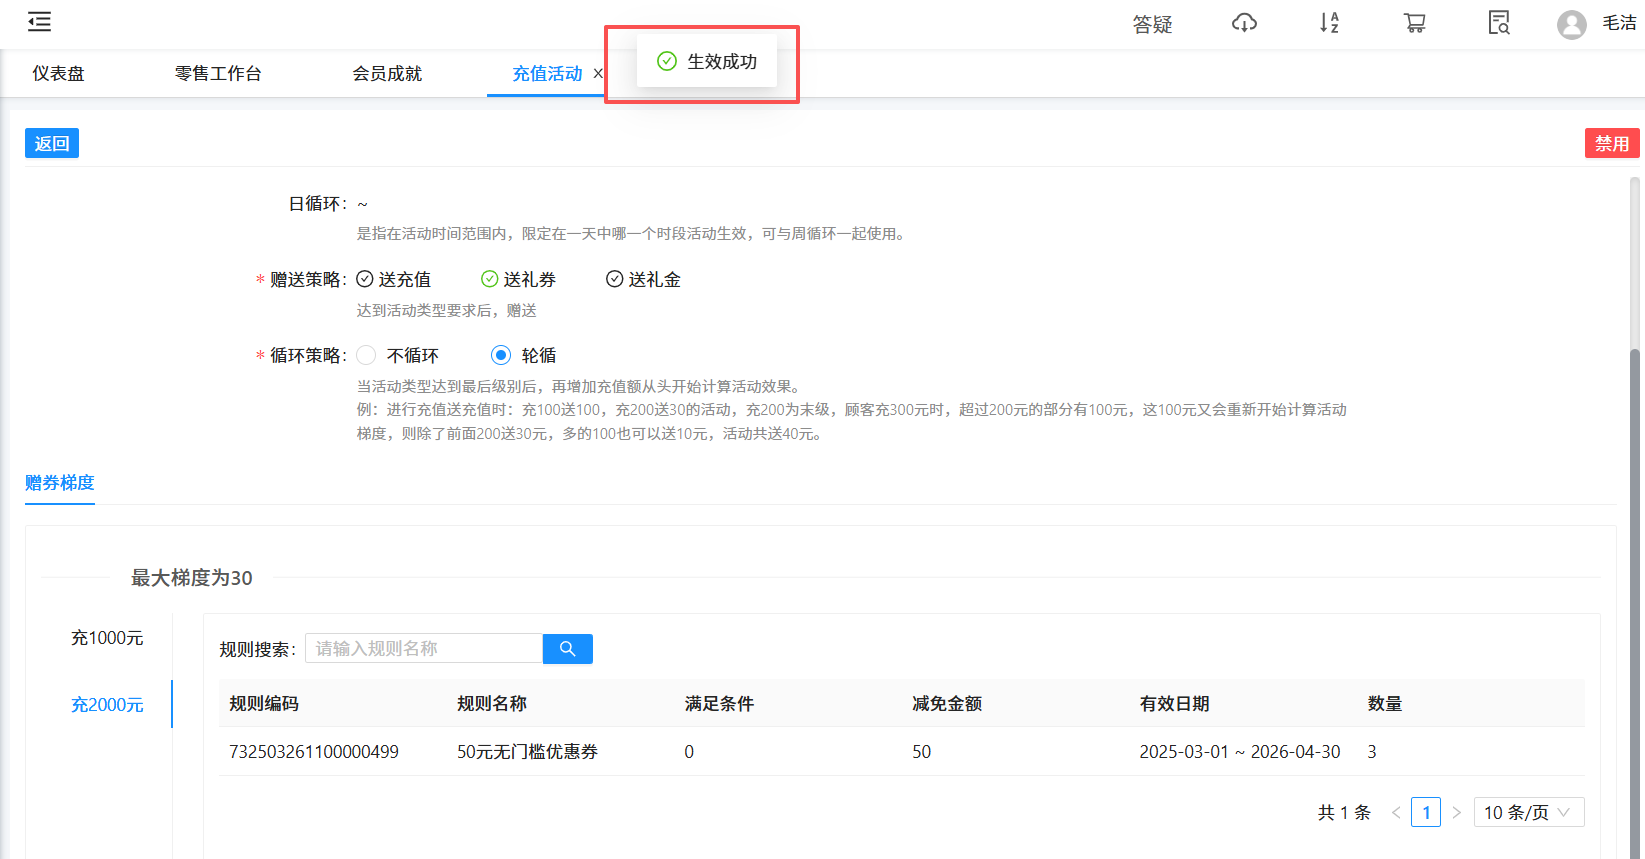Image resolution: width=1645 pixels, height=859 pixels.
Task: Click the 50元无门槛优惠券 rule name
Action: pos(527,752)
